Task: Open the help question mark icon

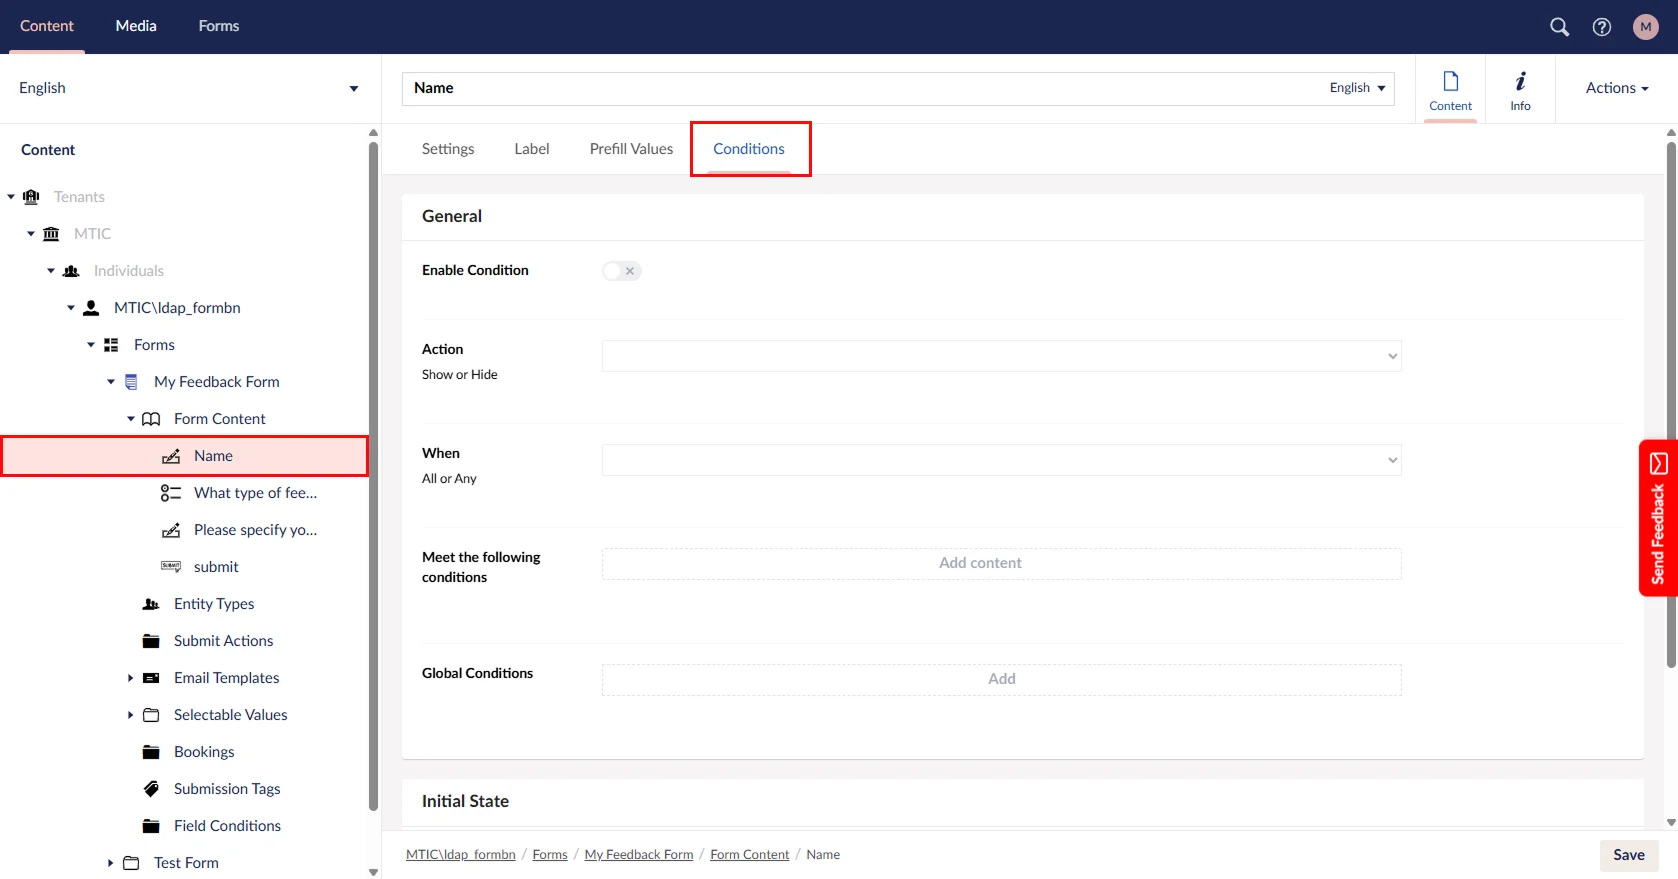Action: point(1602,27)
